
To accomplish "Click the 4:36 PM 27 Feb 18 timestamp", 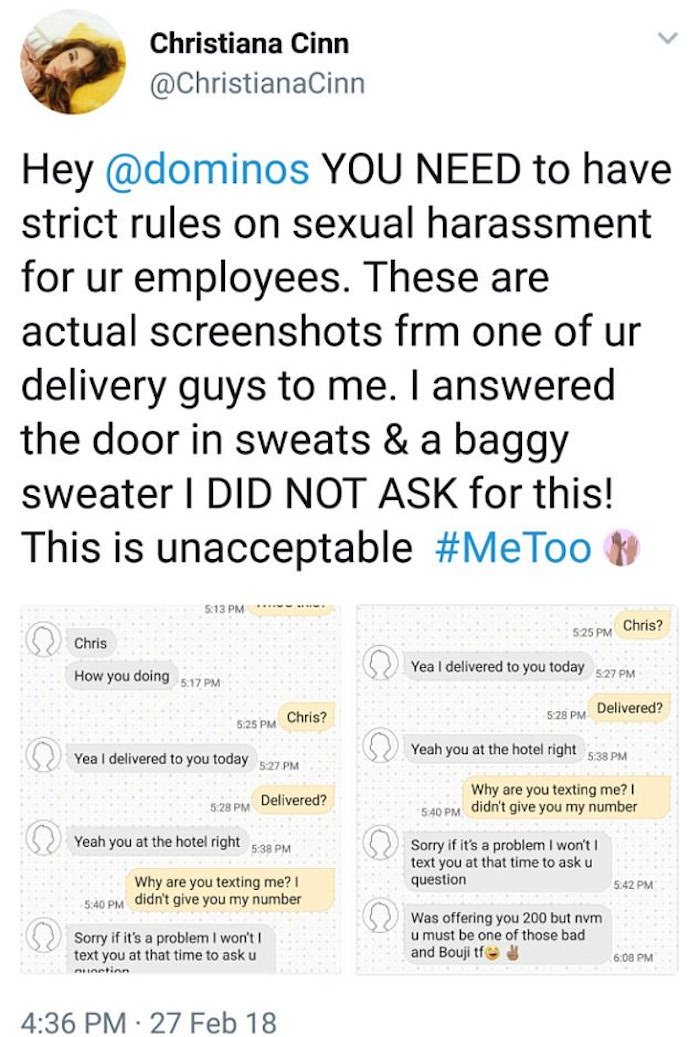I will pos(149,1021).
